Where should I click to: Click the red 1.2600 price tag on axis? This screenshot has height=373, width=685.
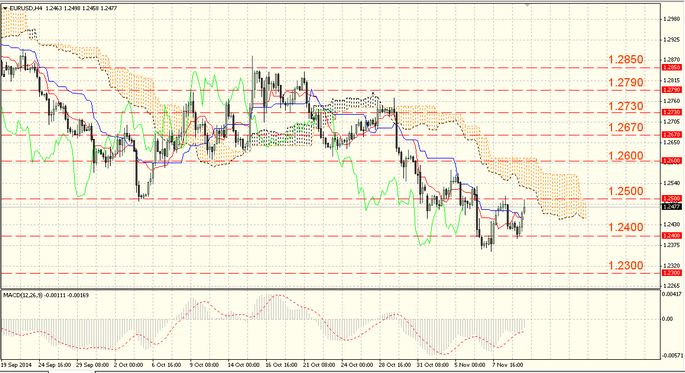click(672, 161)
